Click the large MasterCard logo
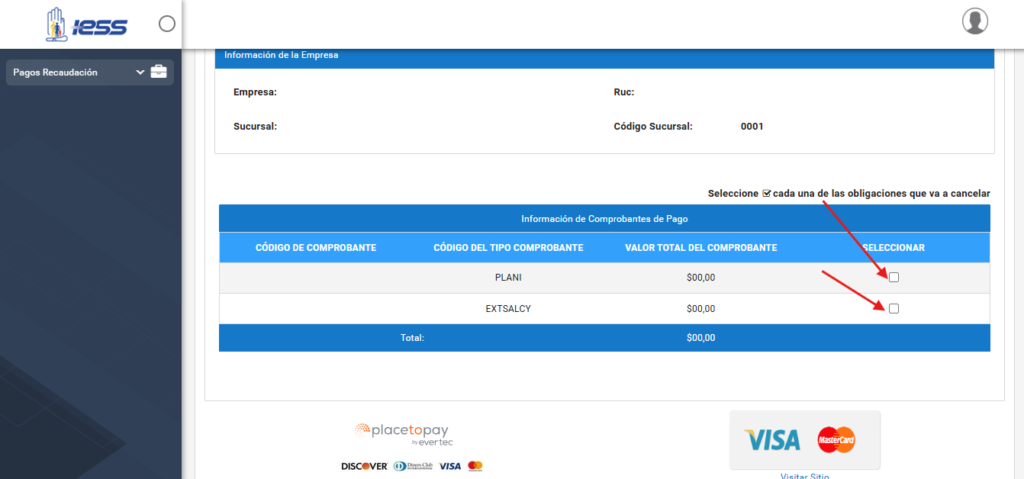 pyautogui.click(x=836, y=440)
